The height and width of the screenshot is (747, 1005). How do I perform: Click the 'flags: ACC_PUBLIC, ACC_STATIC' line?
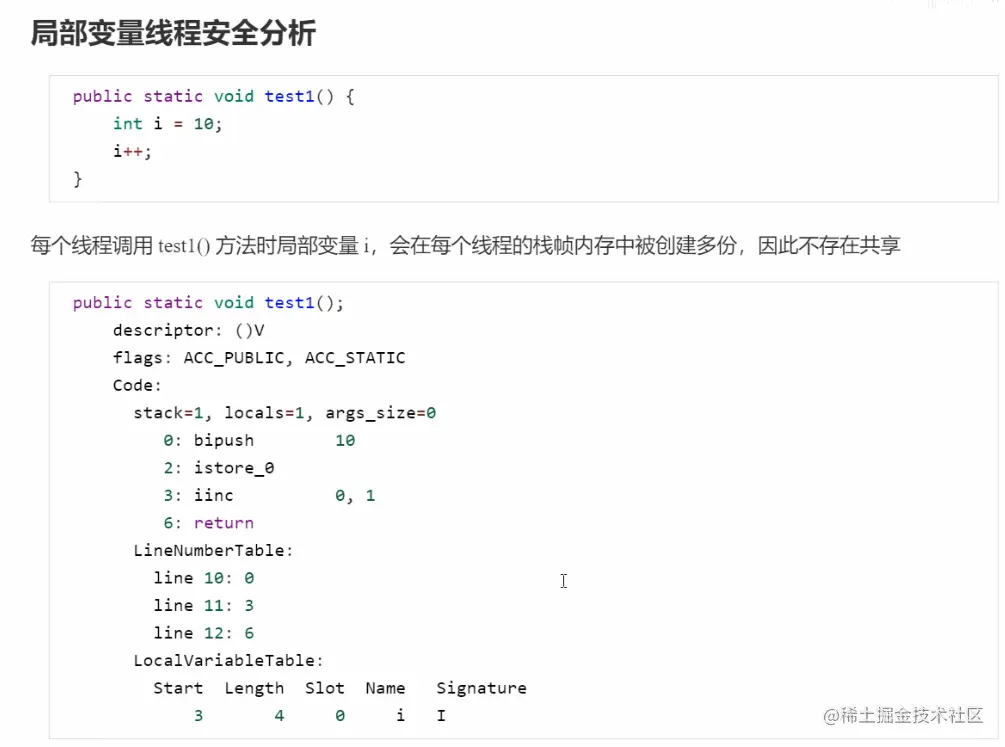point(259,358)
